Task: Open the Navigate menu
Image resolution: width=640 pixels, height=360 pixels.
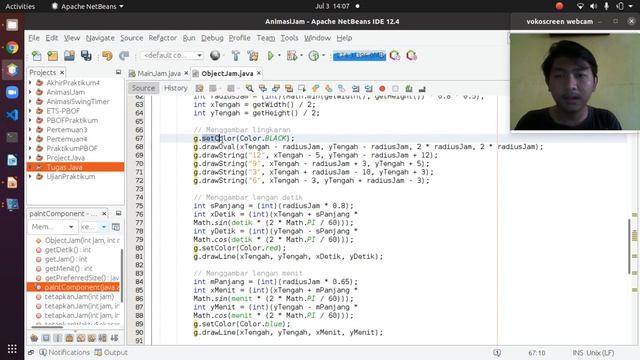Action: [x=100, y=38]
